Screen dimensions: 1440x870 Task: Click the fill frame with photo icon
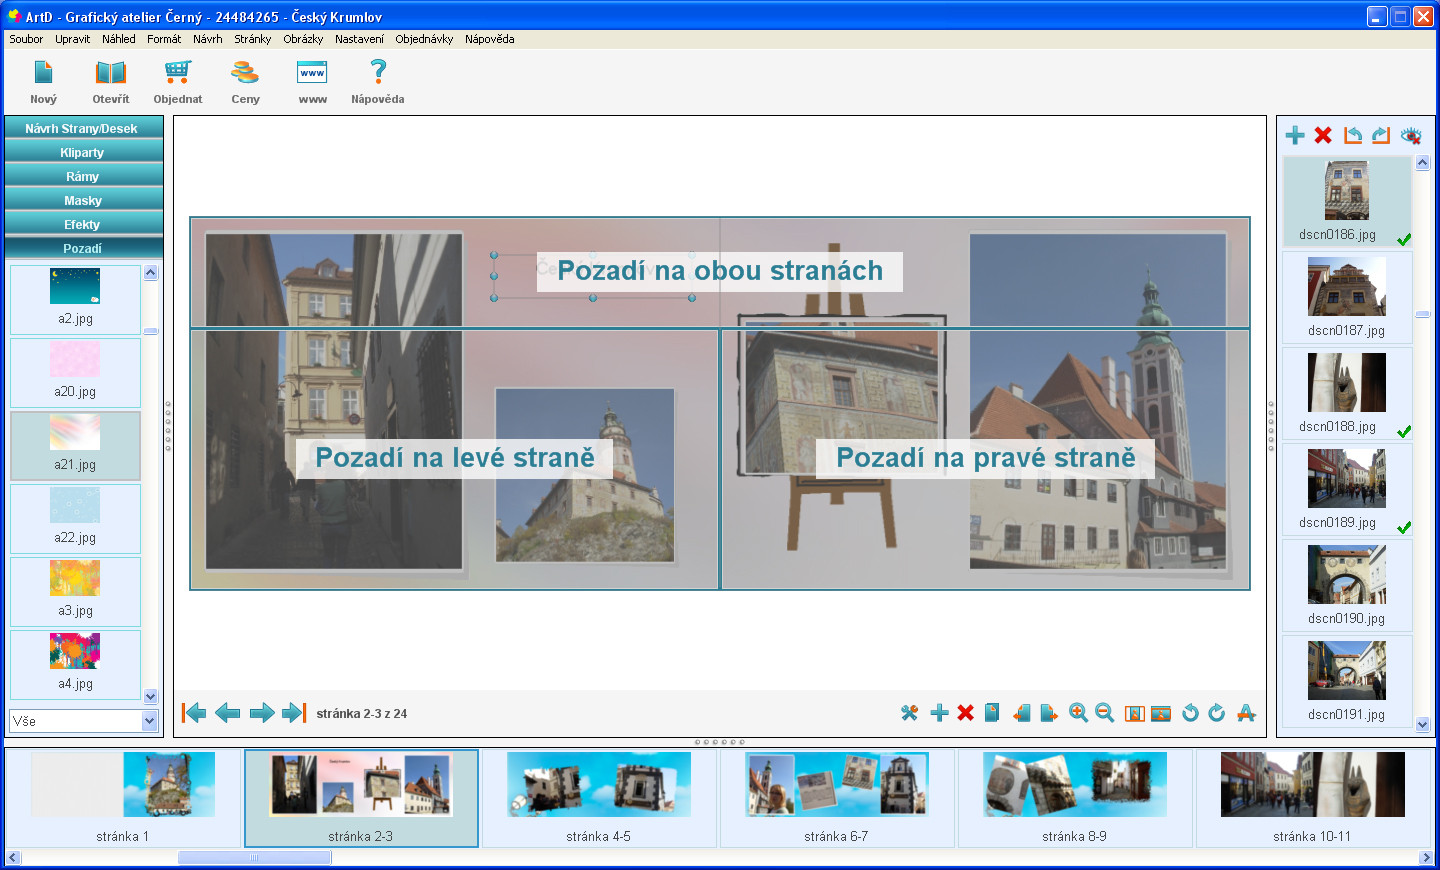1161,713
